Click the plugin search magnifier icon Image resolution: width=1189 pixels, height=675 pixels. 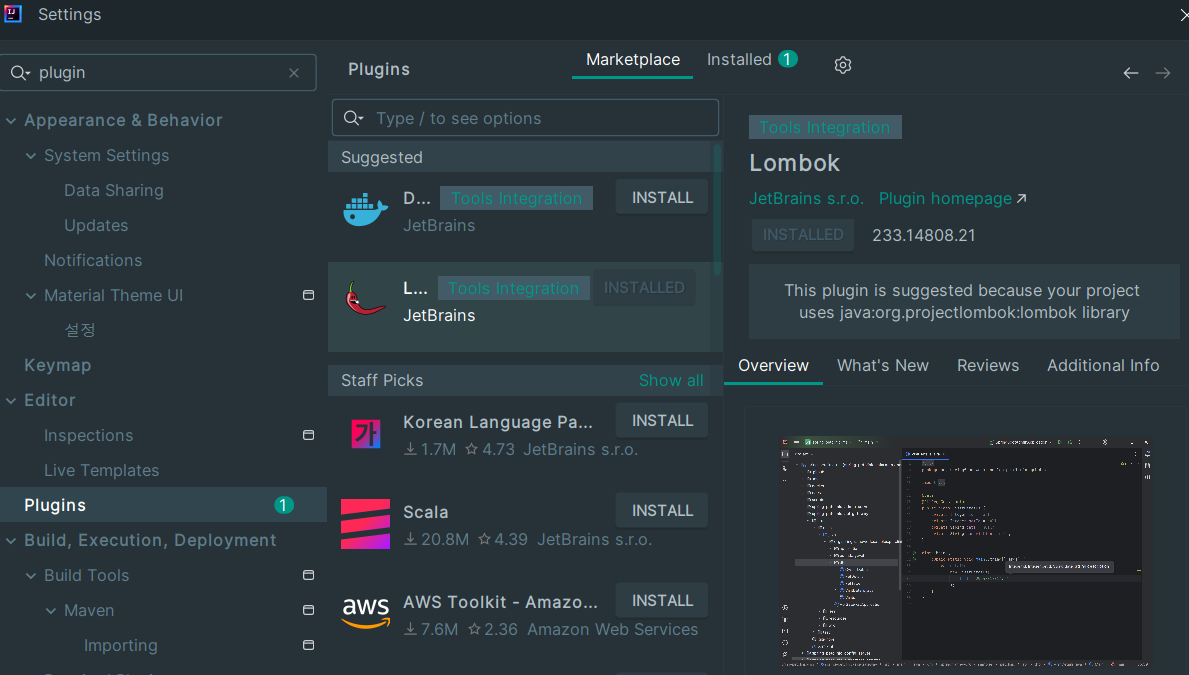click(353, 118)
